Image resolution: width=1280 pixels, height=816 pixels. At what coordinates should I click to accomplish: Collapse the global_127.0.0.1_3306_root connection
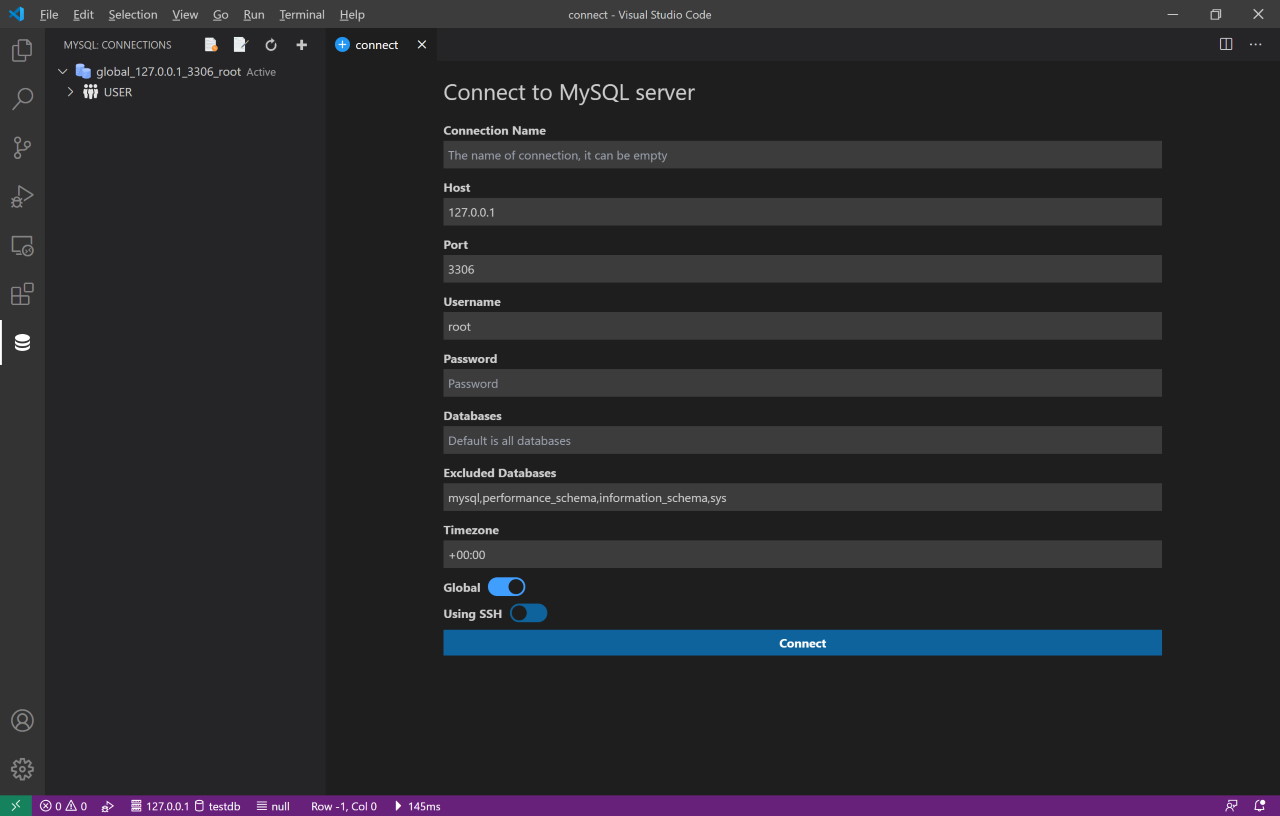point(63,72)
